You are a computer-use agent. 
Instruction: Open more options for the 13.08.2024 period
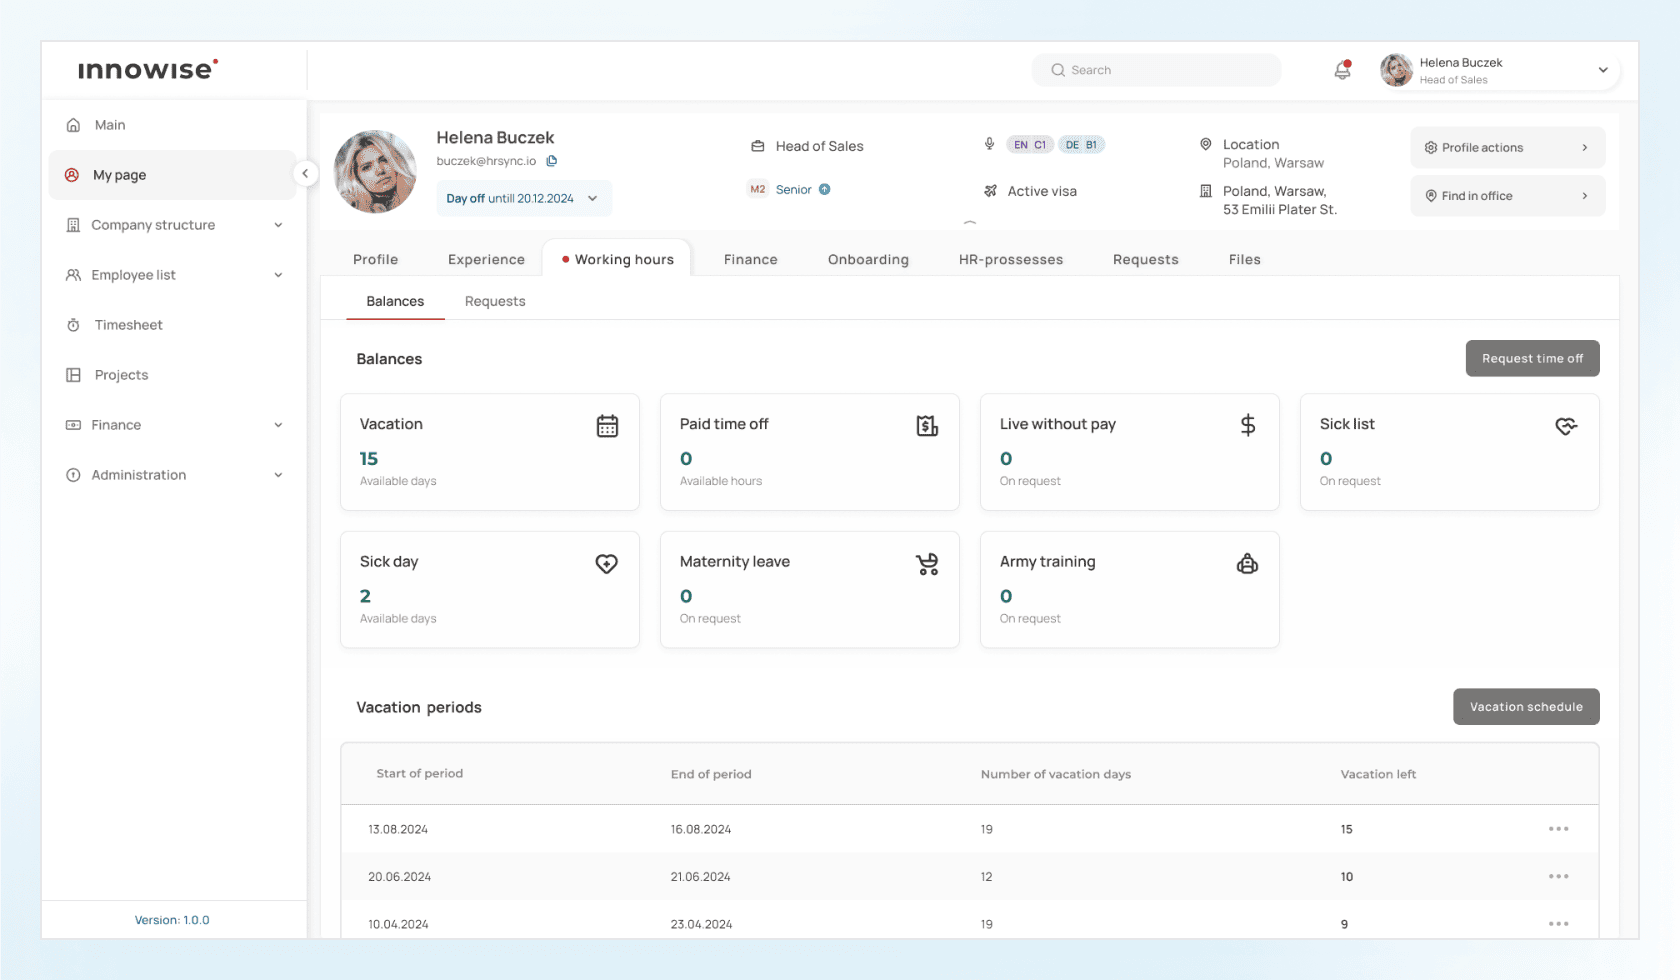pyautogui.click(x=1558, y=829)
